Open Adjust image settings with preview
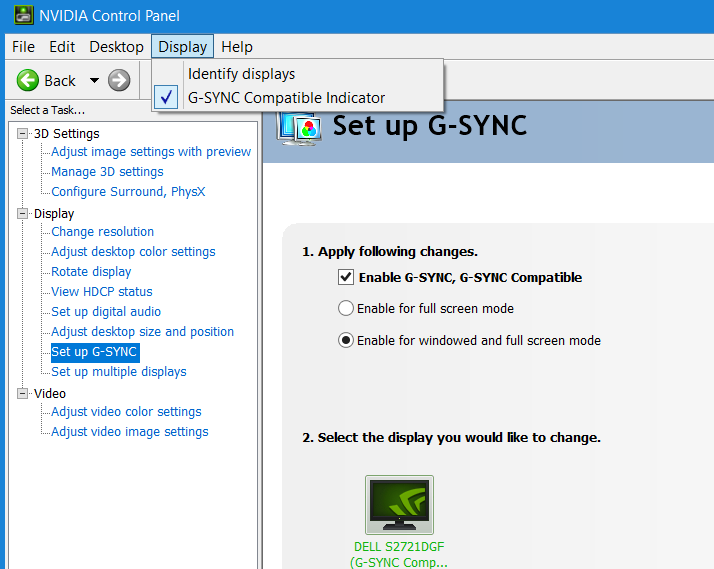This screenshot has width=714, height=569. pos(151,152)
